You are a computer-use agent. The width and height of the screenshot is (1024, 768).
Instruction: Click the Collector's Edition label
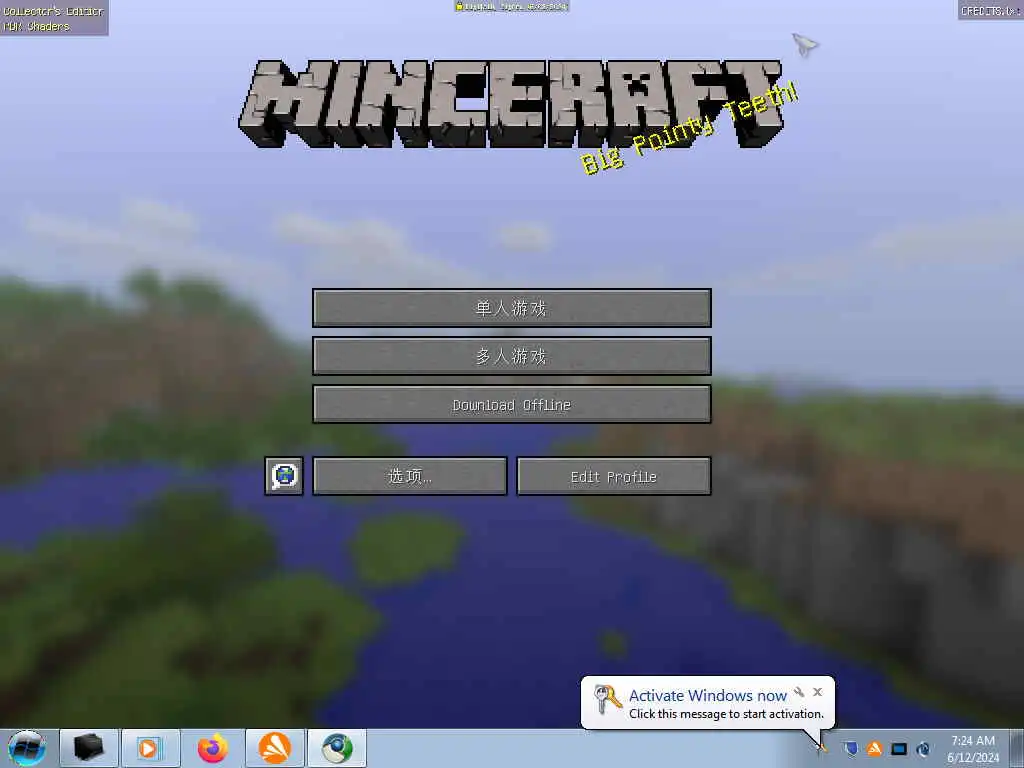click(x=54, y=11)
